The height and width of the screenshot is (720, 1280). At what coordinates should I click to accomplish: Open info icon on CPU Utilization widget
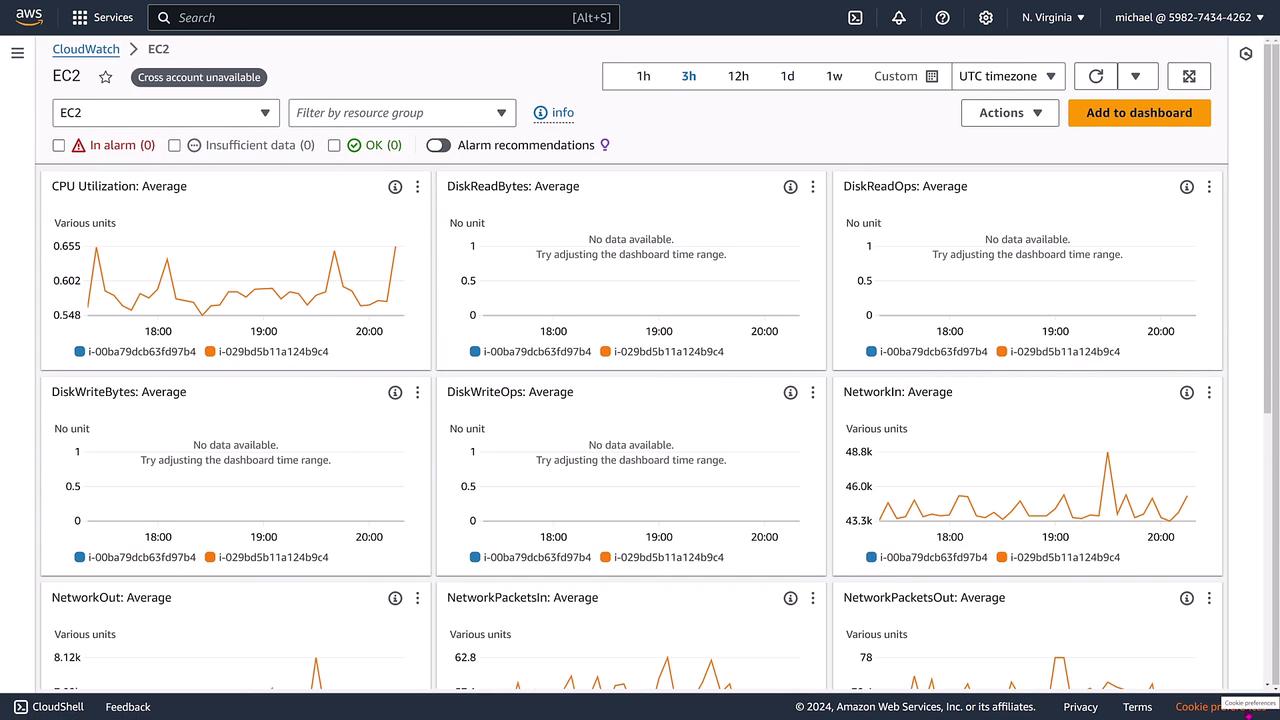click(x=395, y=187)
